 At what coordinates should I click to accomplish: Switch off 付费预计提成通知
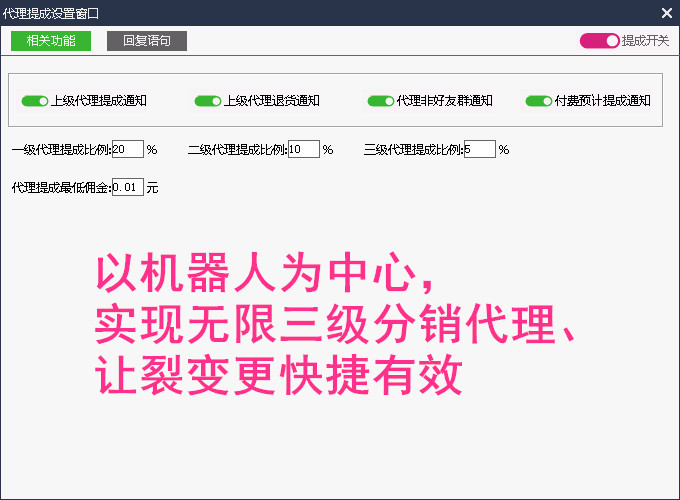[539, 101]
